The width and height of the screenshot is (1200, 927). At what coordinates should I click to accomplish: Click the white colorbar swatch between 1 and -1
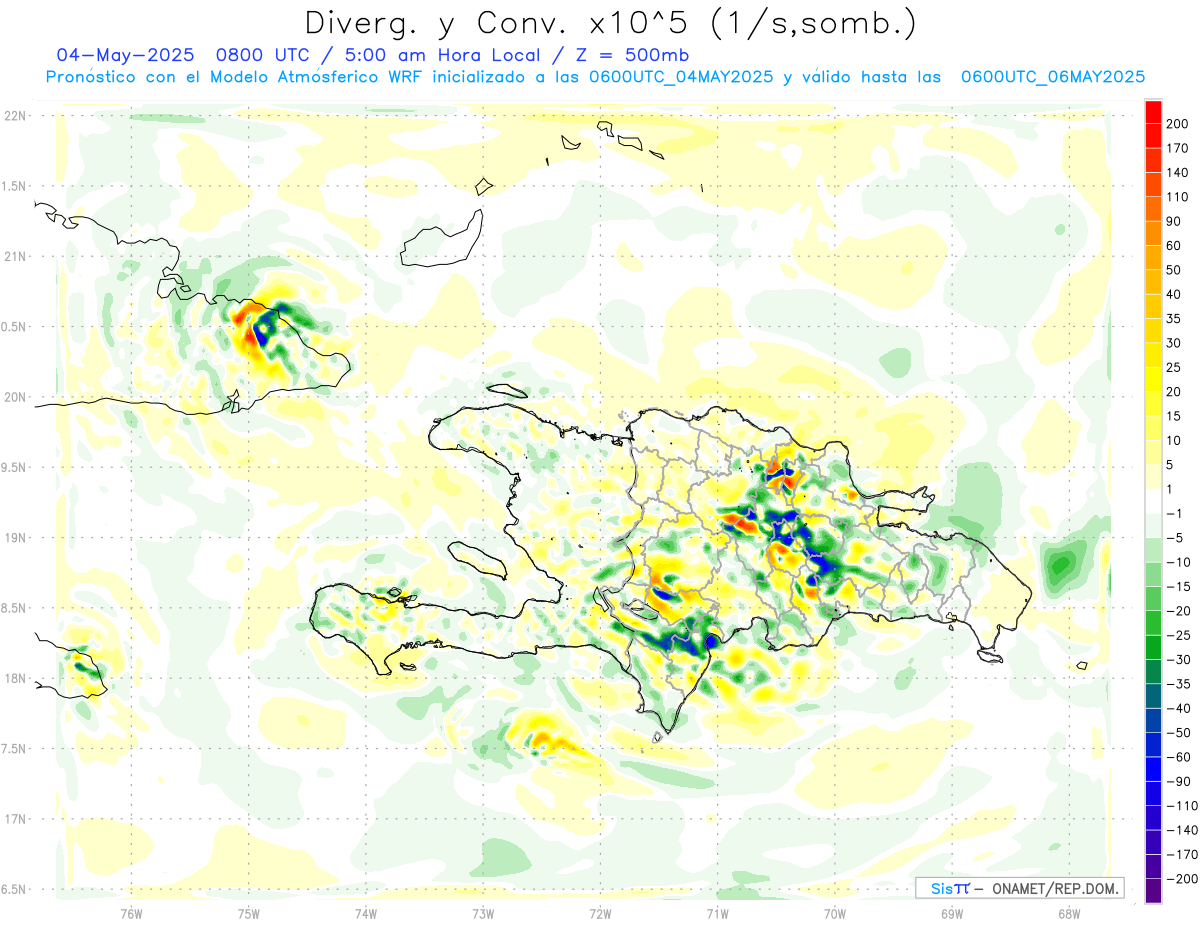[1154, 502]
